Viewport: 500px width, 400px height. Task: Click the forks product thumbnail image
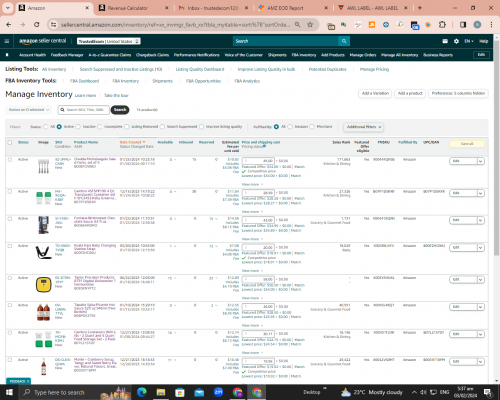pos(43,166)
